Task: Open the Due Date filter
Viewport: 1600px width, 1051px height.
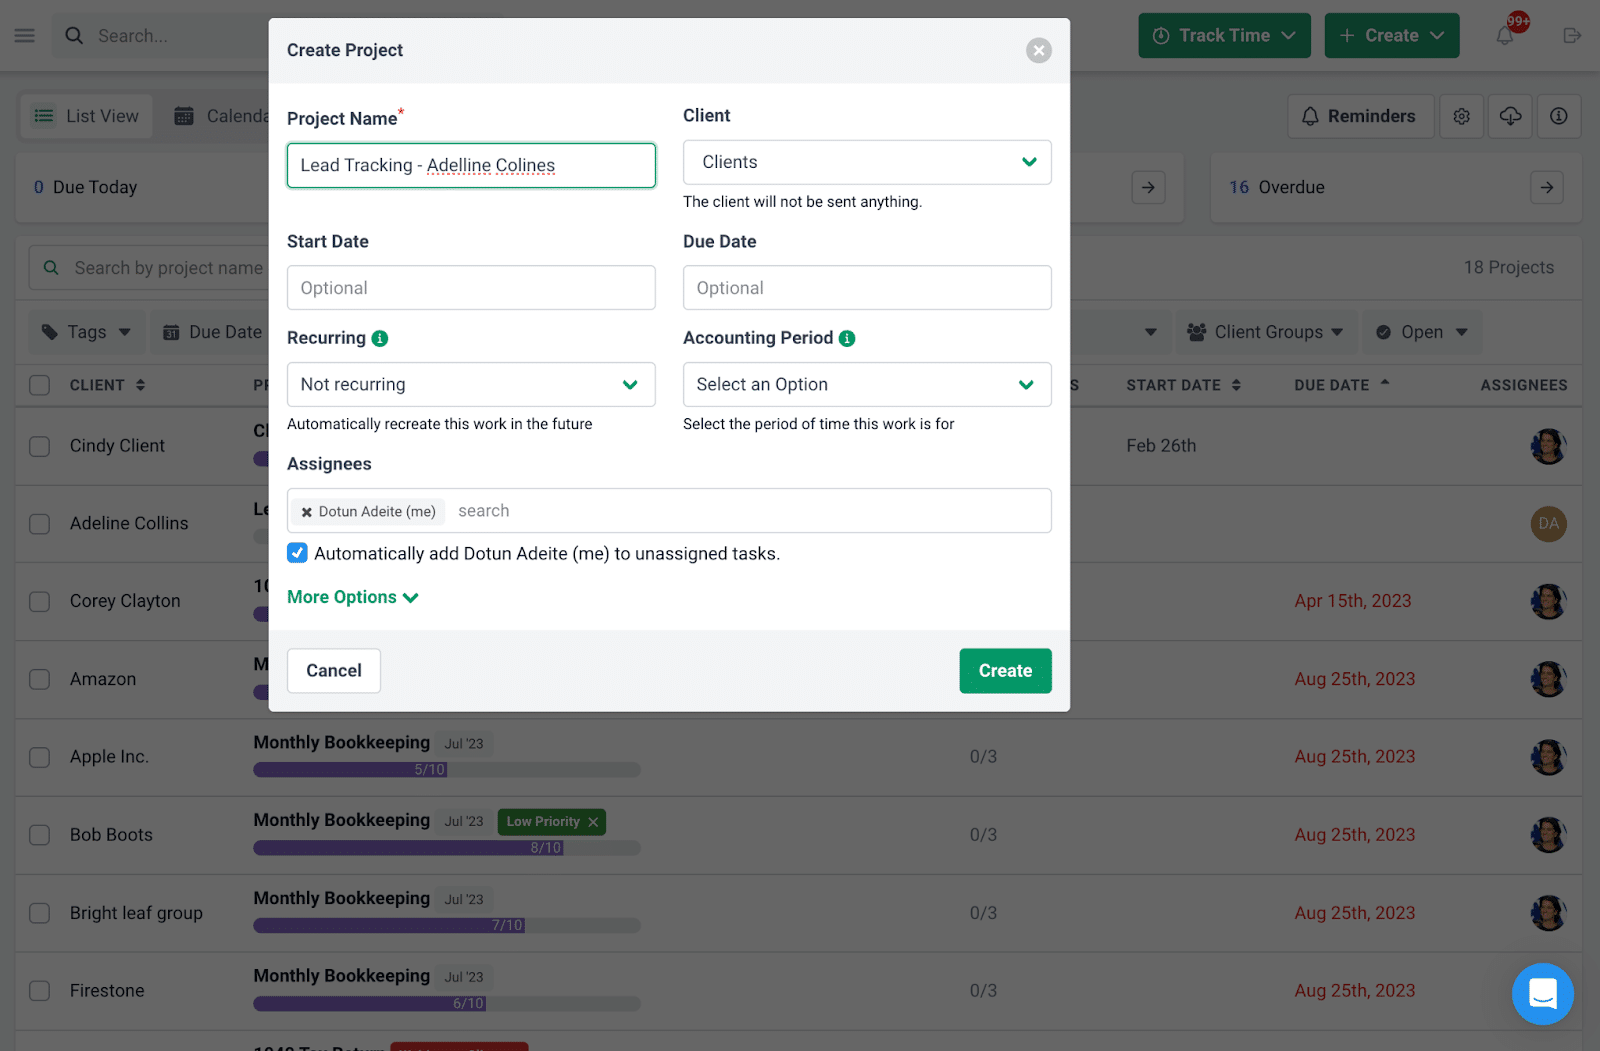Action: click(212, 332)
